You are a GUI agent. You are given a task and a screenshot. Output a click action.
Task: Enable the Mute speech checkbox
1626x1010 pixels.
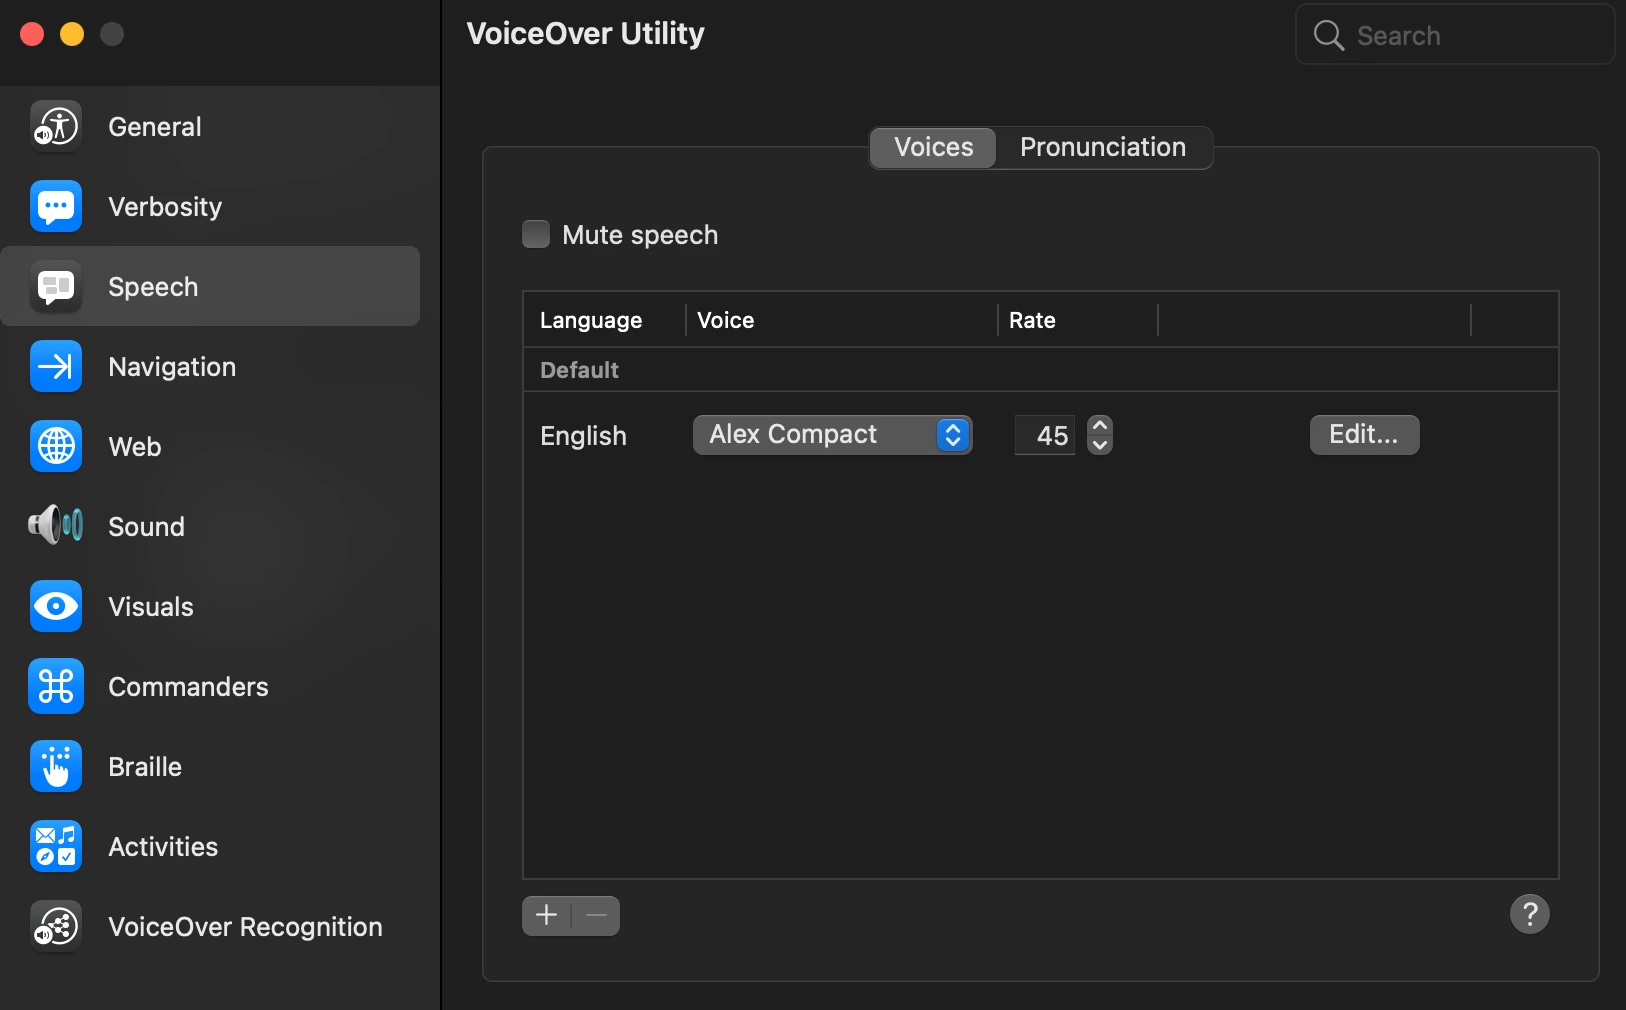click(x=536, y=234)
